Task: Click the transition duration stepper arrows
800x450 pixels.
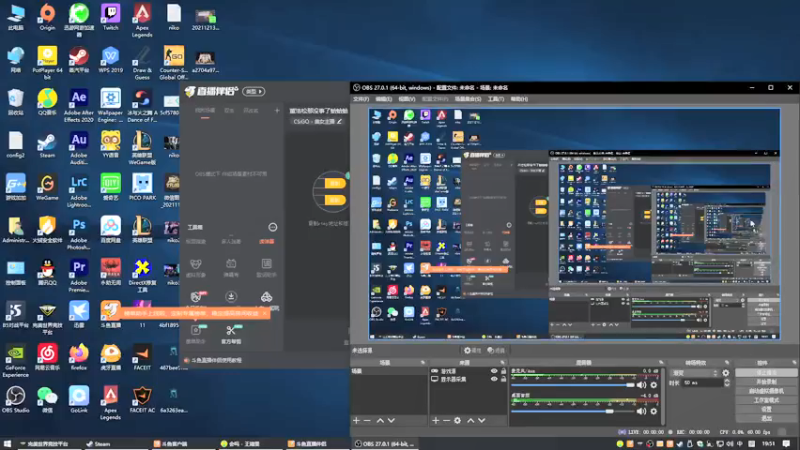Action: [x=727, y=383]
